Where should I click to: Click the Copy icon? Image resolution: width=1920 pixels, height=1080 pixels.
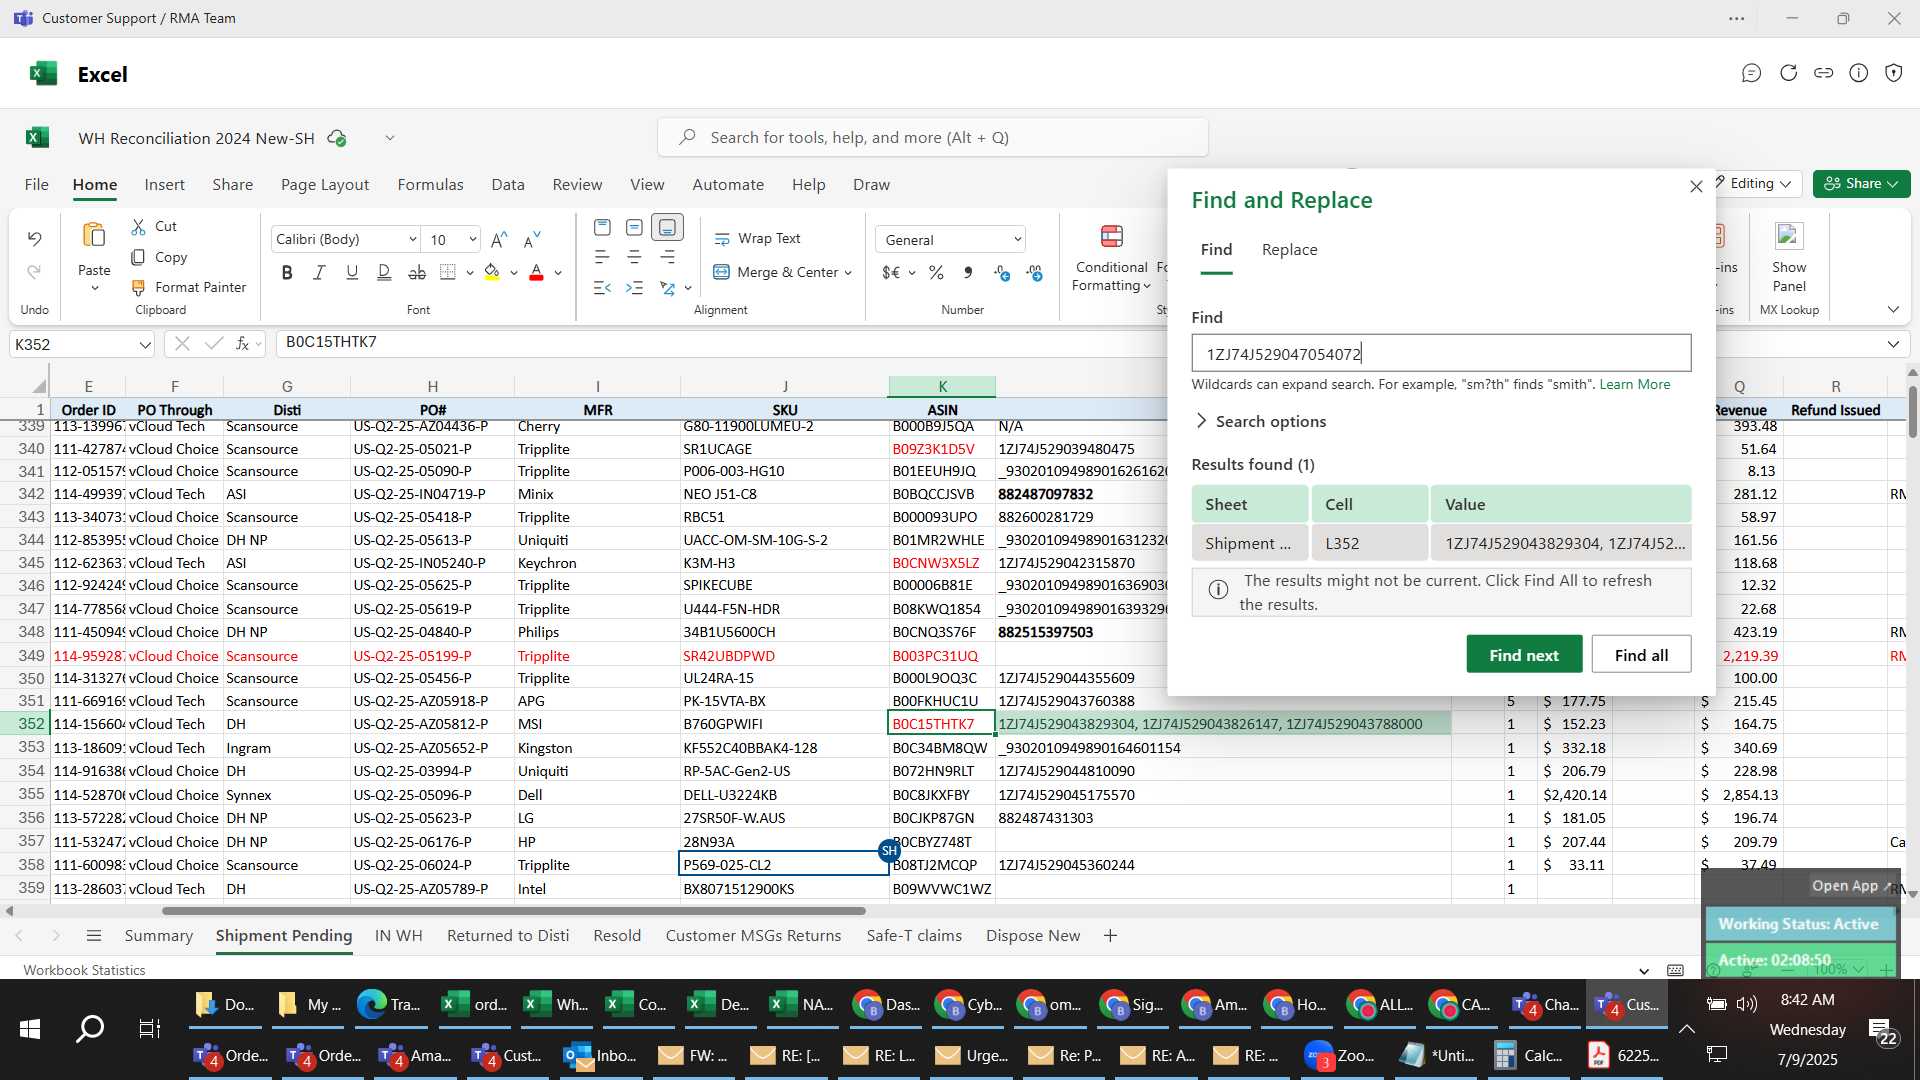(x=139, y=257)
